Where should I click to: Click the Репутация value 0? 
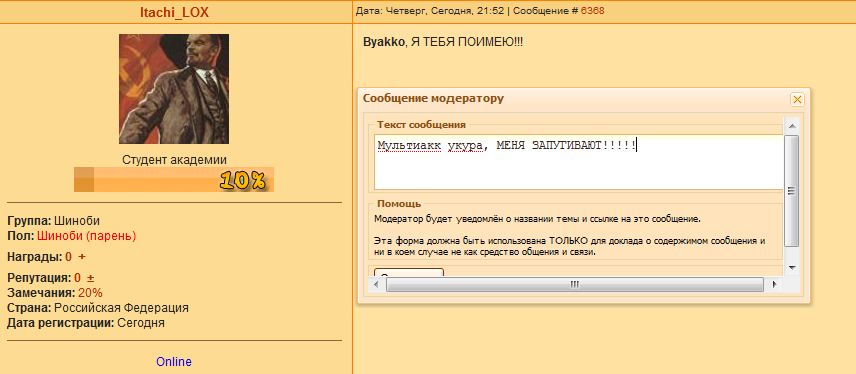coord(78,277)
